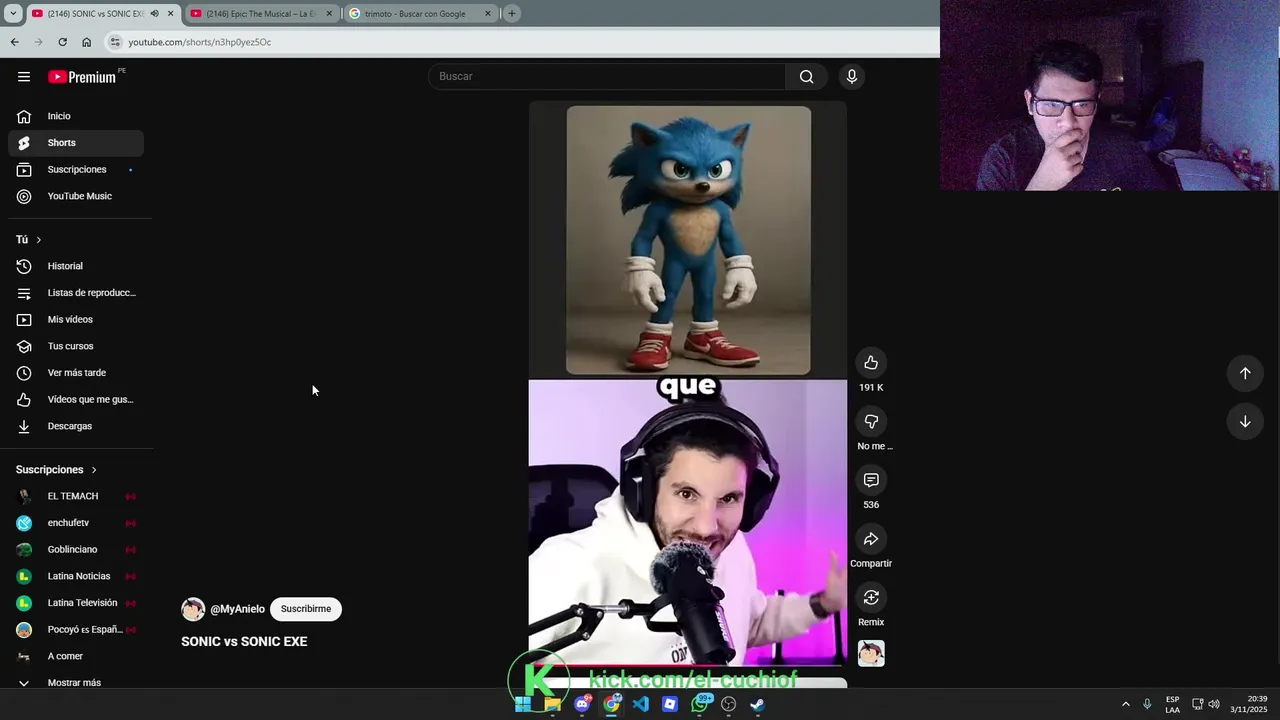Click the Buscar search field
The image size is (1280, 720).
607,77
